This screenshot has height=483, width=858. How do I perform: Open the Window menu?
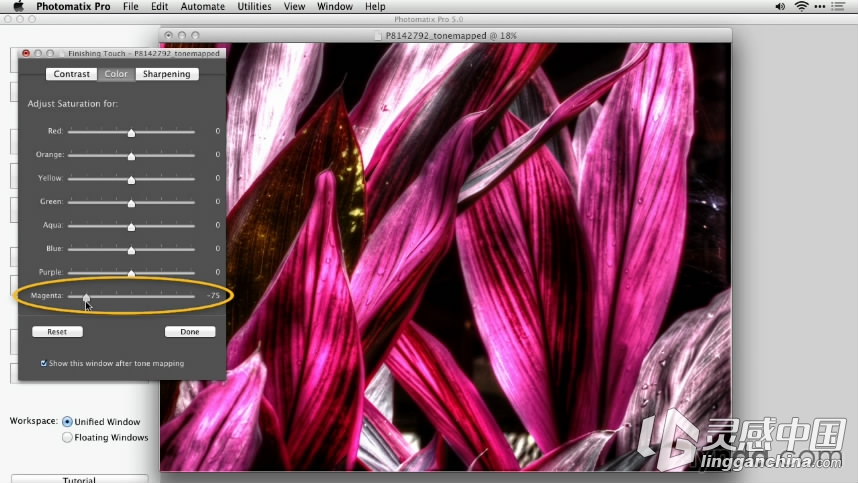tap(335, 7)
